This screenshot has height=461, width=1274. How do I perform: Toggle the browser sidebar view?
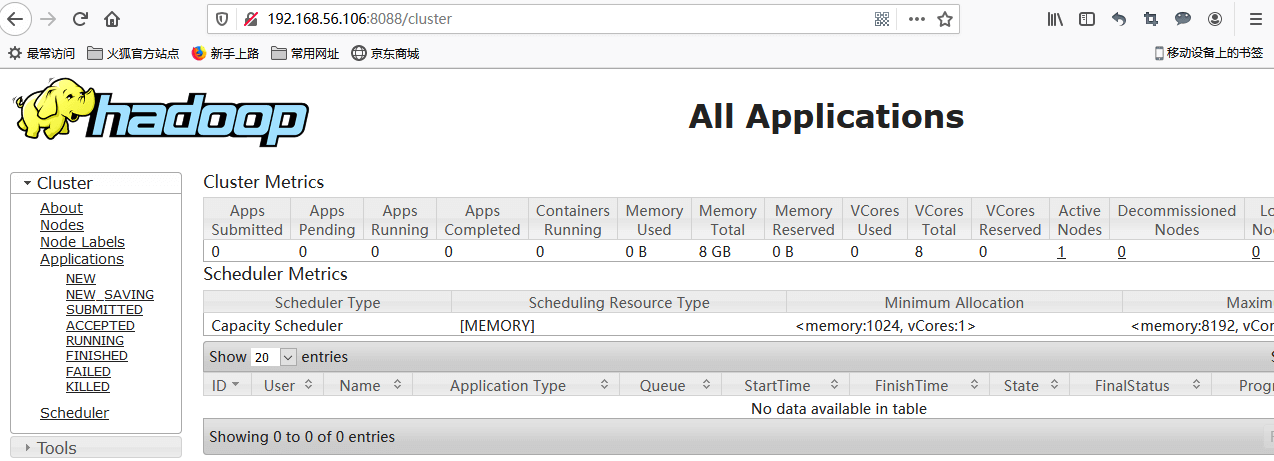(x=1087, y=19)
